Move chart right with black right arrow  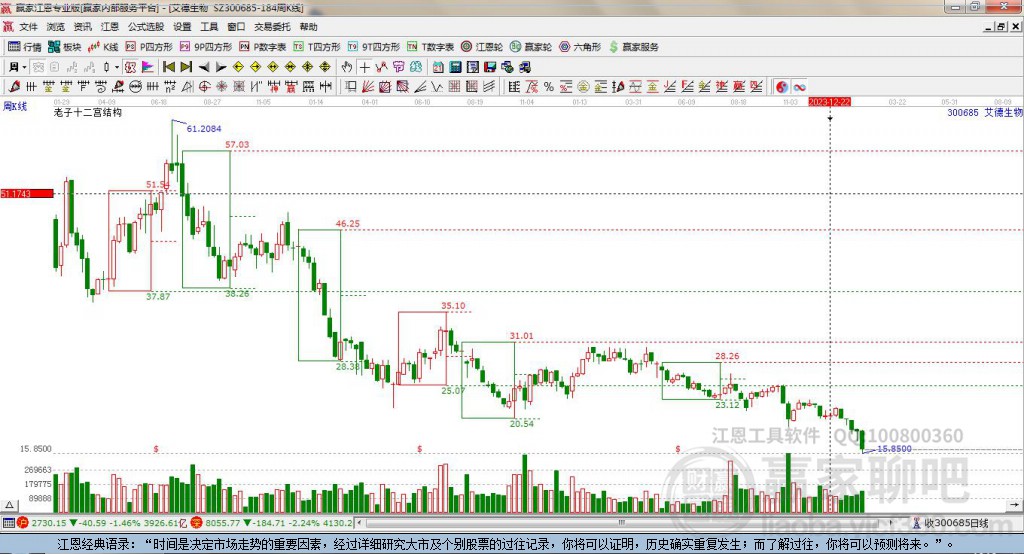(221, 67)
